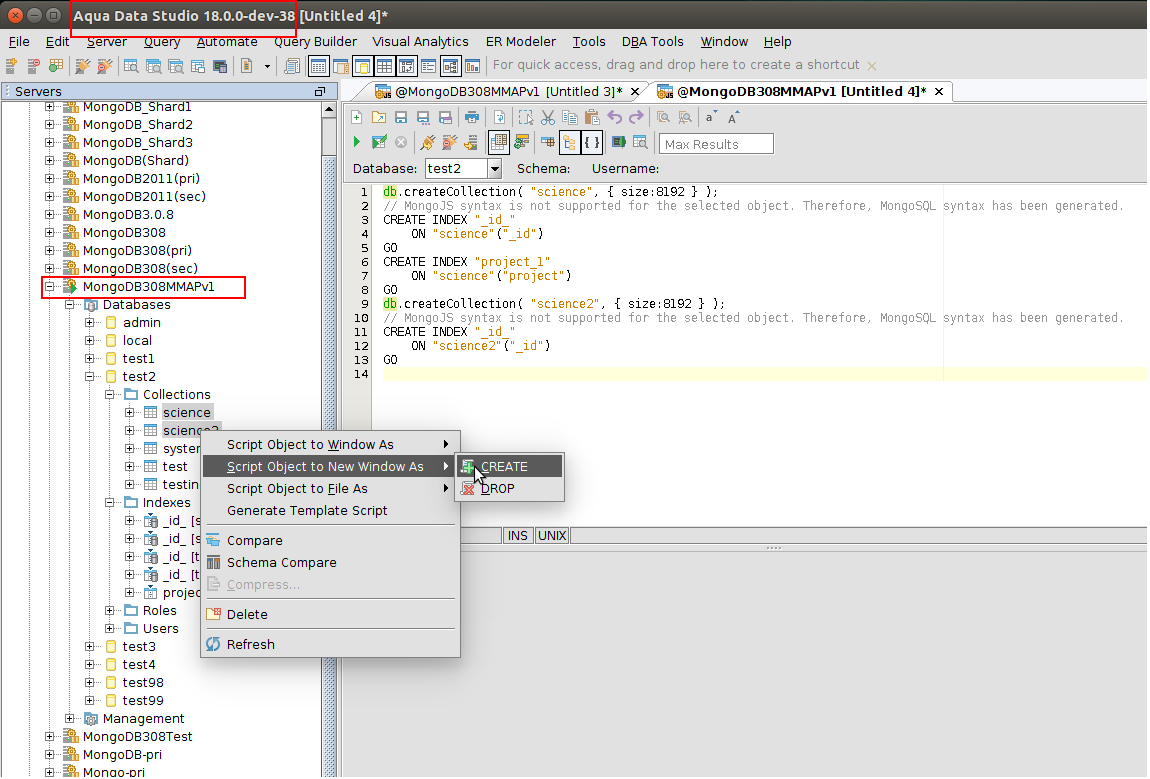
Task: Collapse the MongoDB308MMAPv1 server node
Action: (x=49, y=286)
